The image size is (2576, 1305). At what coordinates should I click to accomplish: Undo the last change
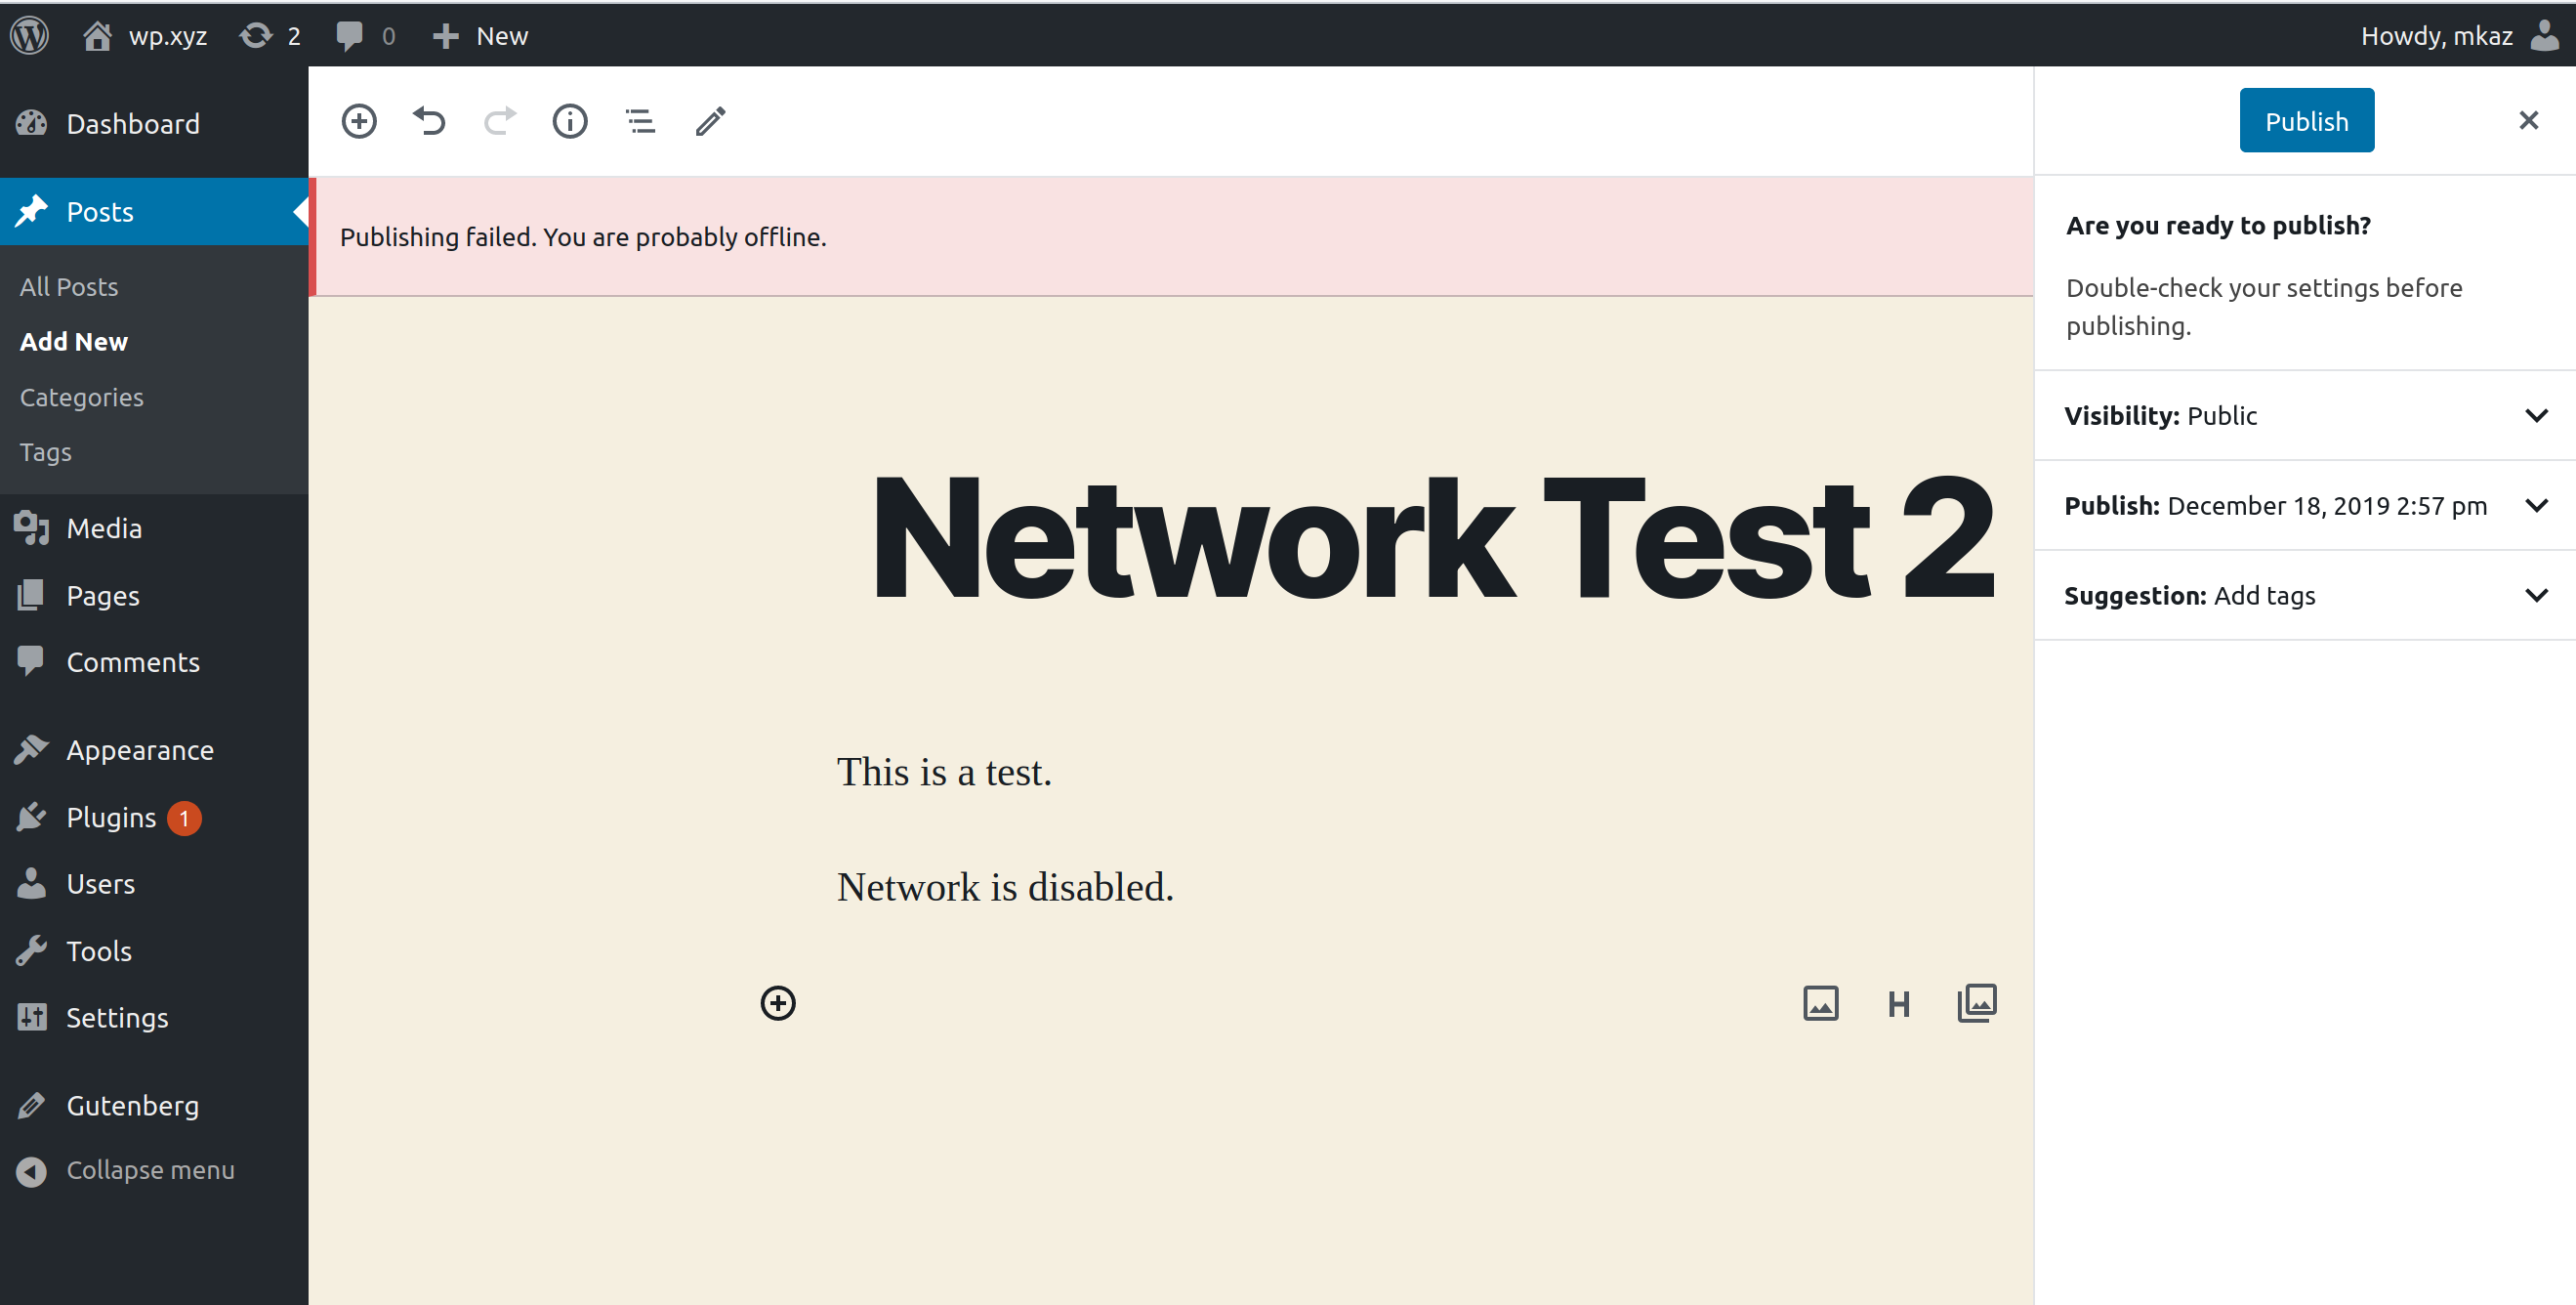(429, 121)
